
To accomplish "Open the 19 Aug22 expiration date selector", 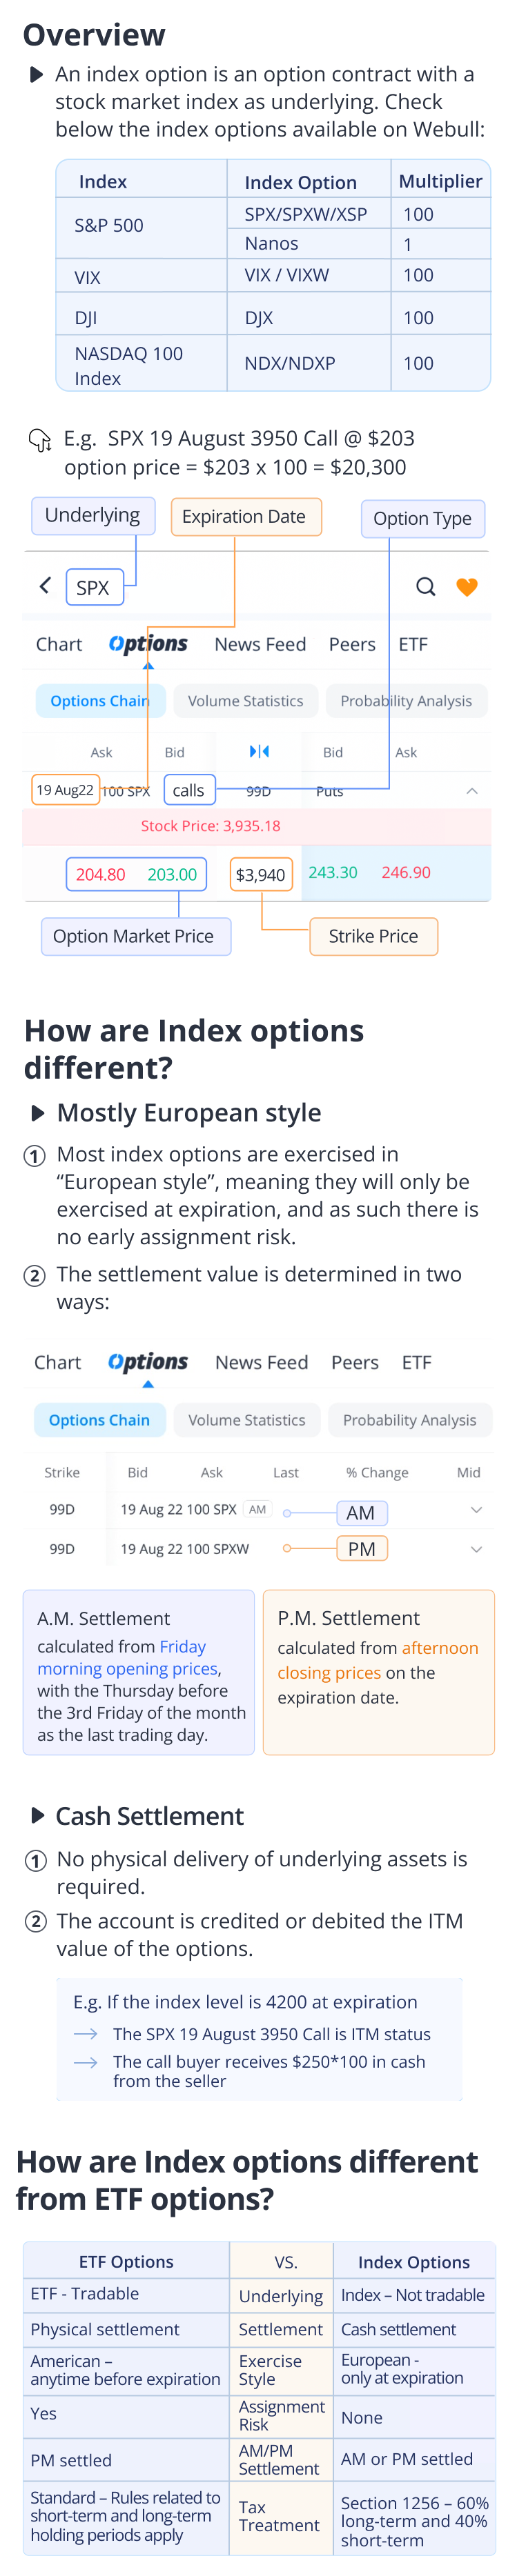I will [65, 790].
